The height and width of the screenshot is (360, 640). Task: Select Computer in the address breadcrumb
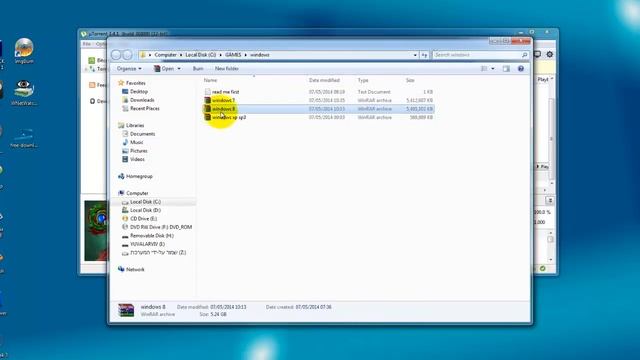(165, 55)
